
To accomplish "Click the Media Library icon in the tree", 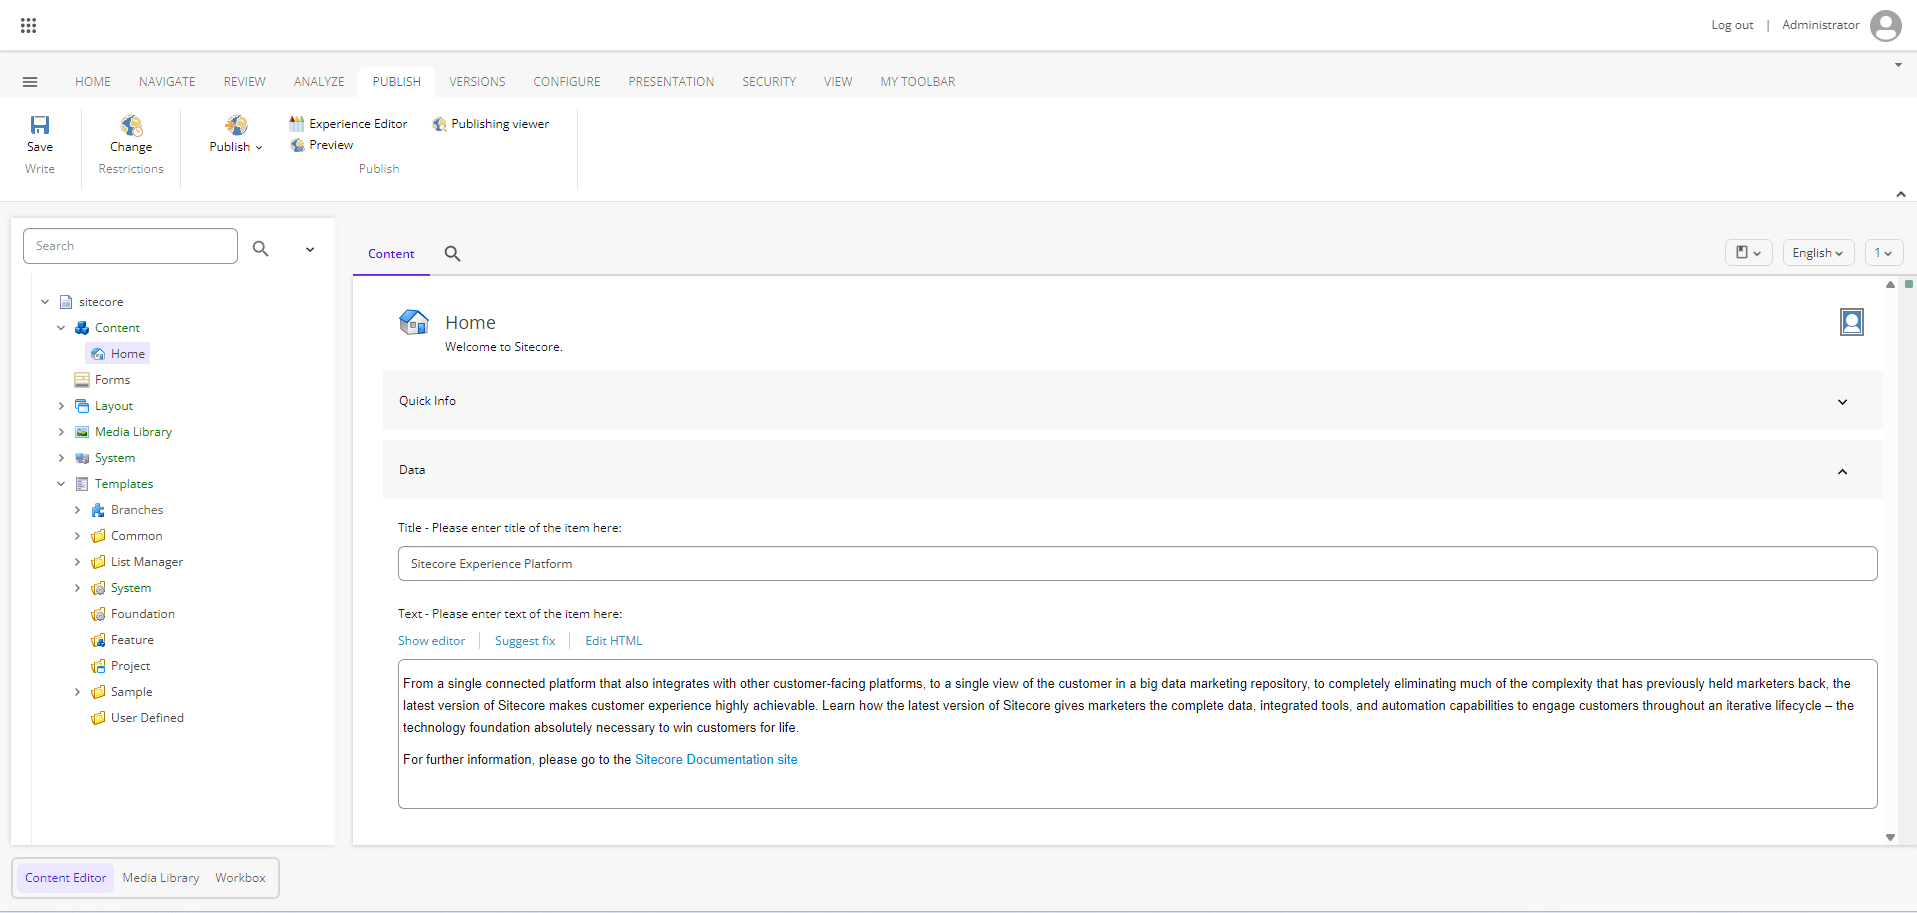I will (82, 432).
